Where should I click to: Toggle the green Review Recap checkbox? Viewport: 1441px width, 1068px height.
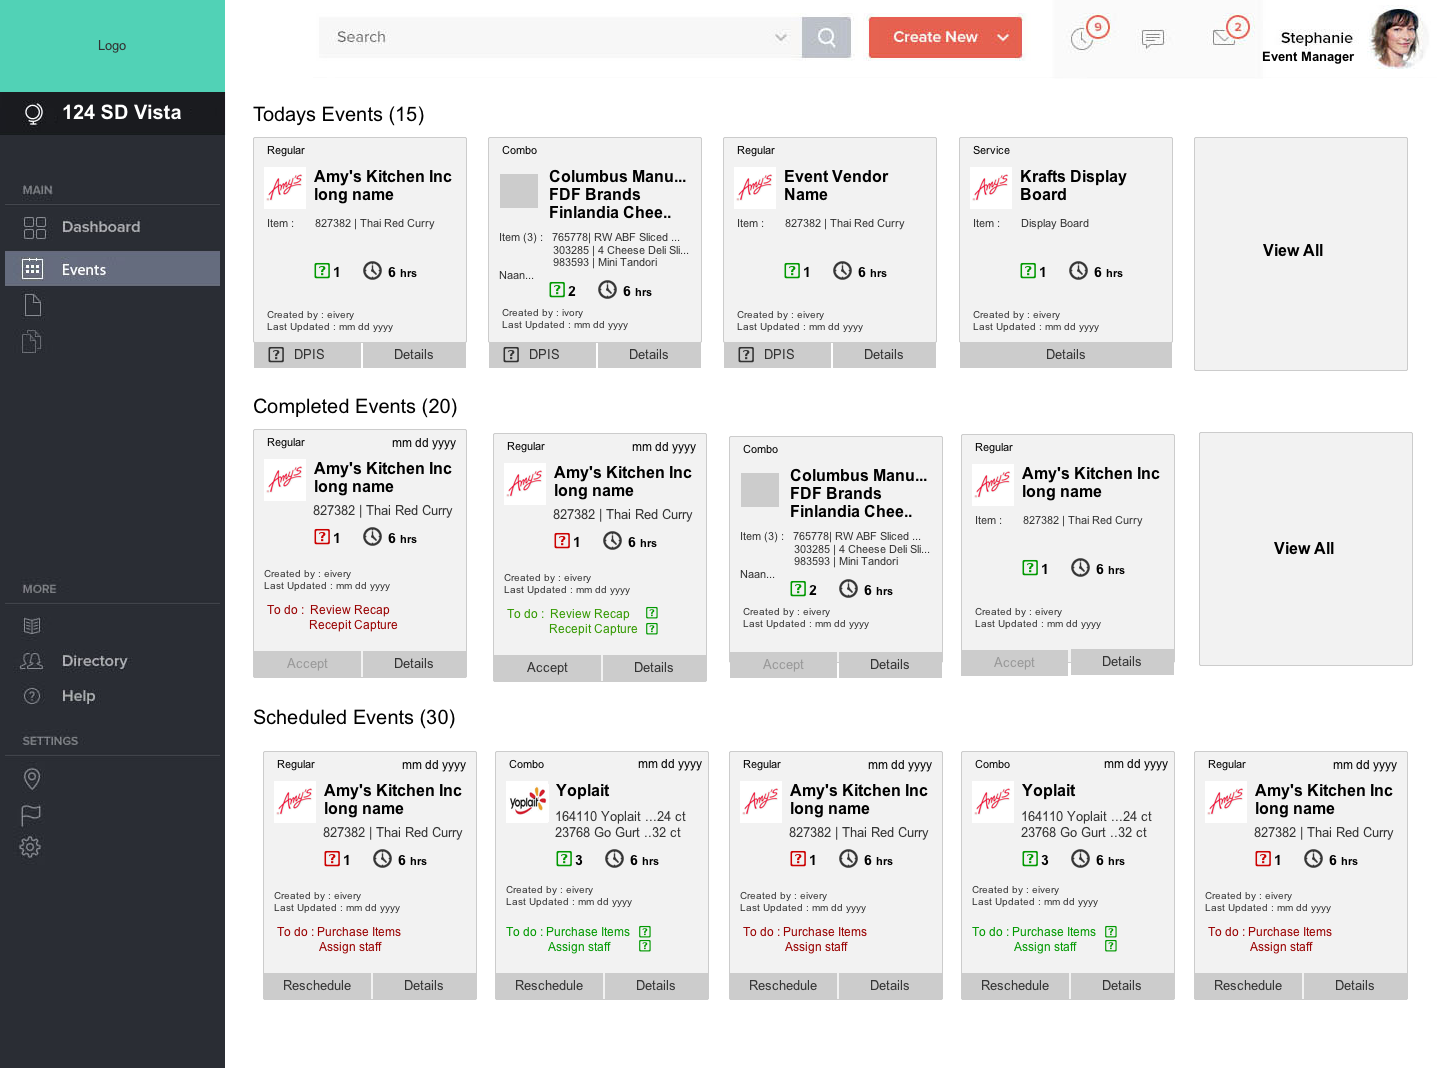(x=652, y=613)
